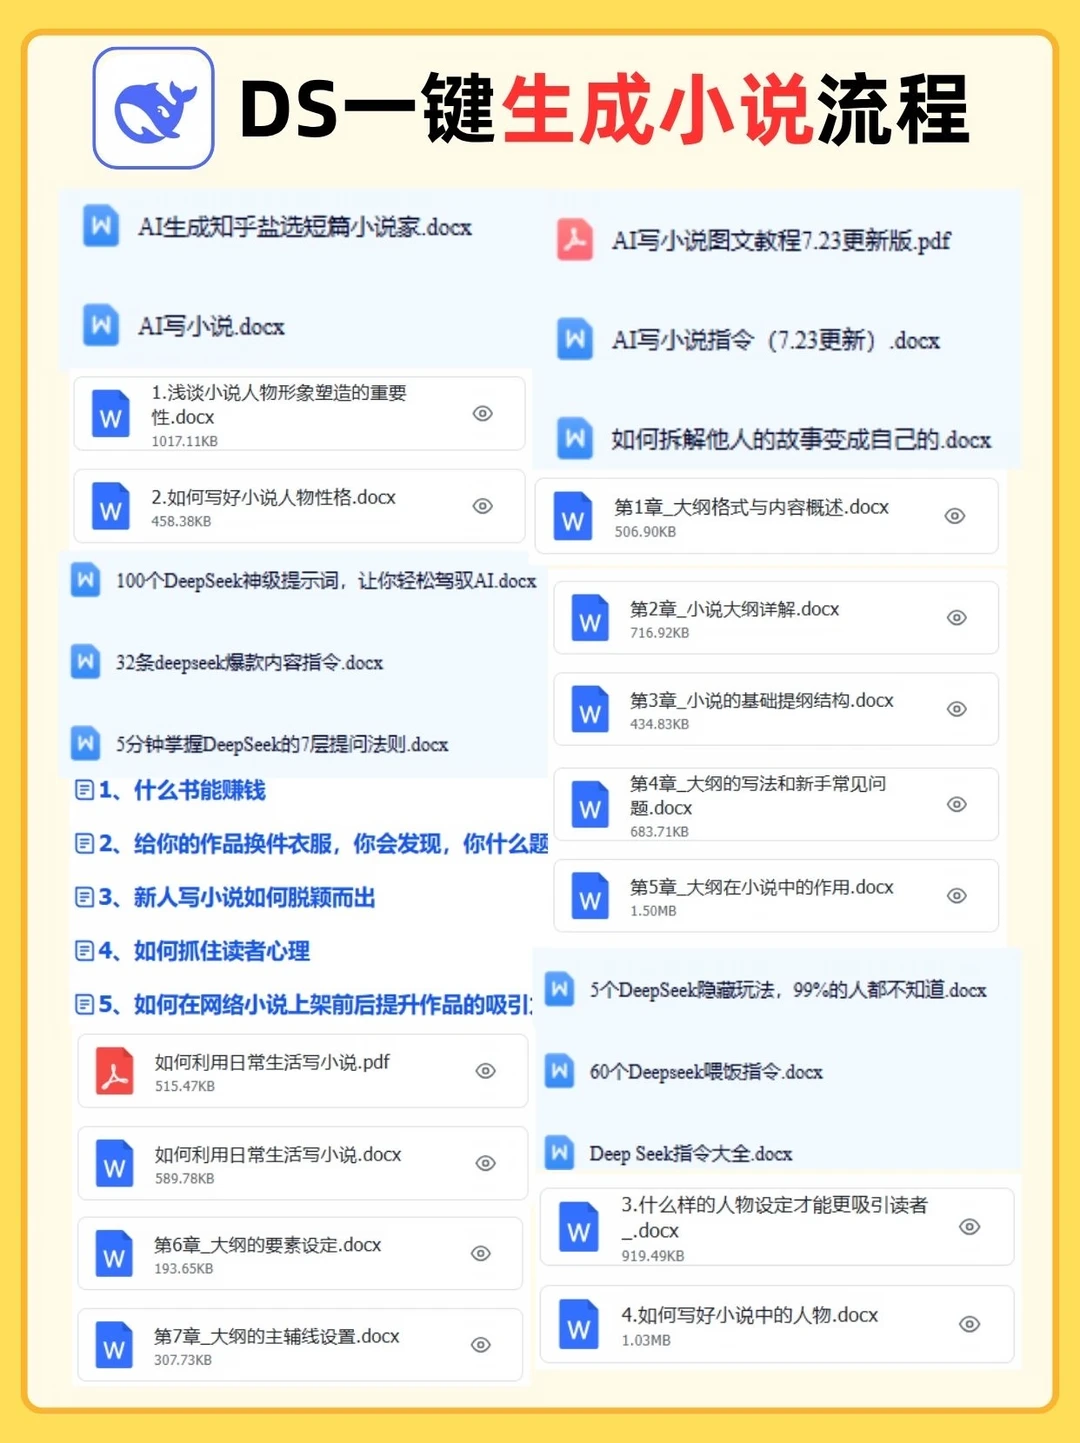Click eye icon for 3.什么样的人物设定才能更吸引读者_.docx
1080x1443 pixels.
(969, 1227)
